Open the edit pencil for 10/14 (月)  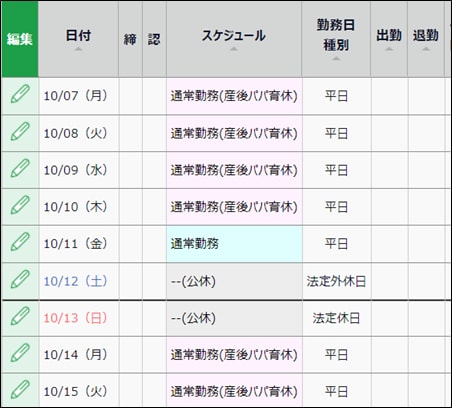click(x=20, y=353)
